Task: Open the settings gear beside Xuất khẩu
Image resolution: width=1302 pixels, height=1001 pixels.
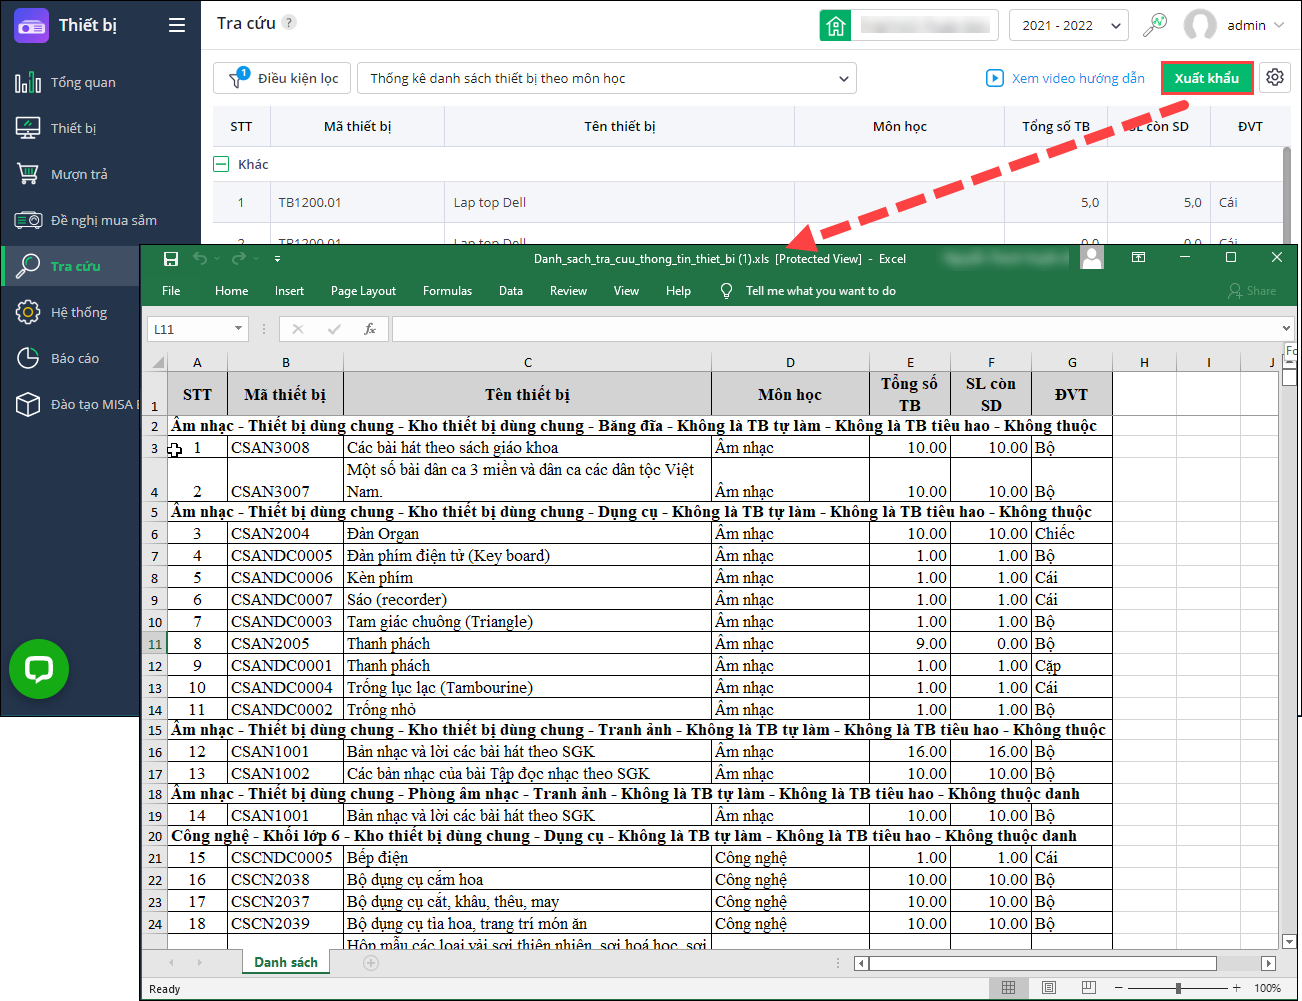Action: click(x=1274, y=78)
